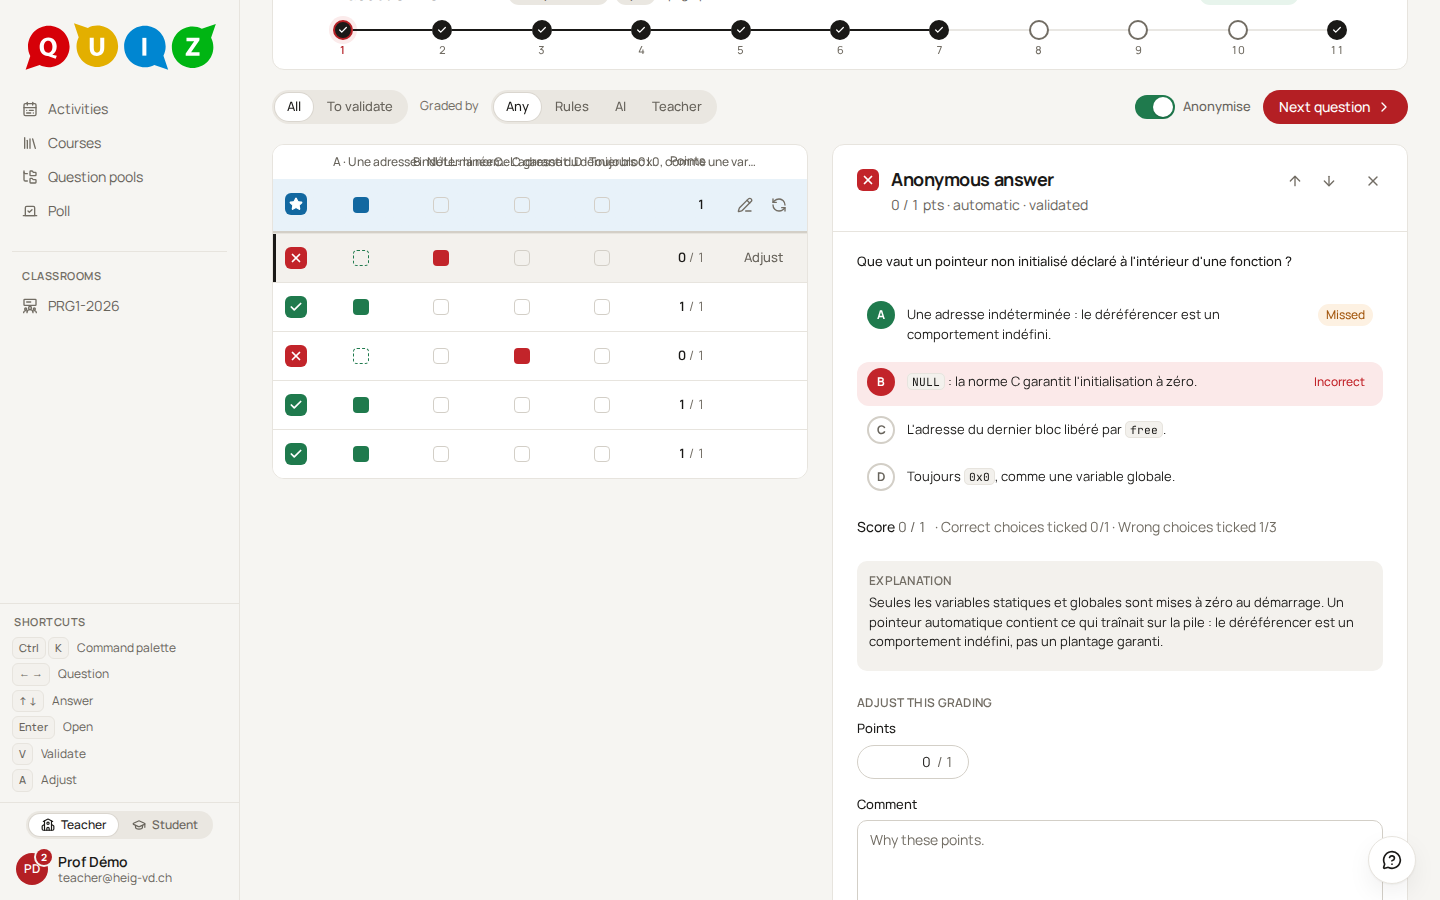
Task: Select question 1 marker on the timeline
Action: point(343,30)
